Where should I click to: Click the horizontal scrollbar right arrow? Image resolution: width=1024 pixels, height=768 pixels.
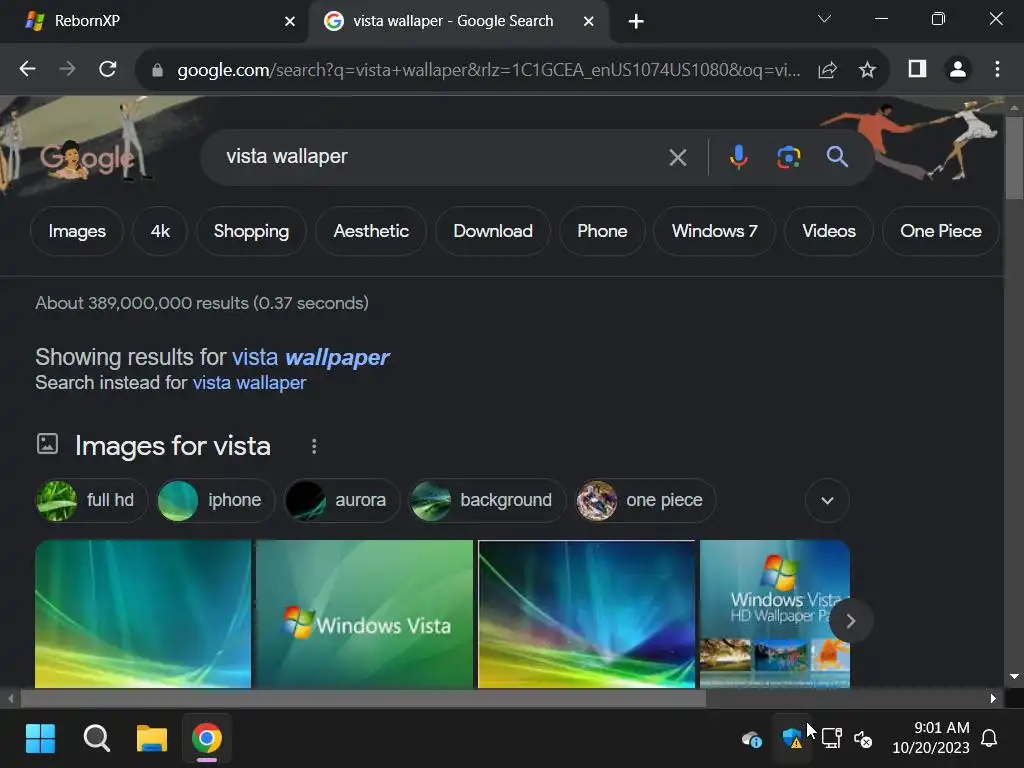[993, 698]
